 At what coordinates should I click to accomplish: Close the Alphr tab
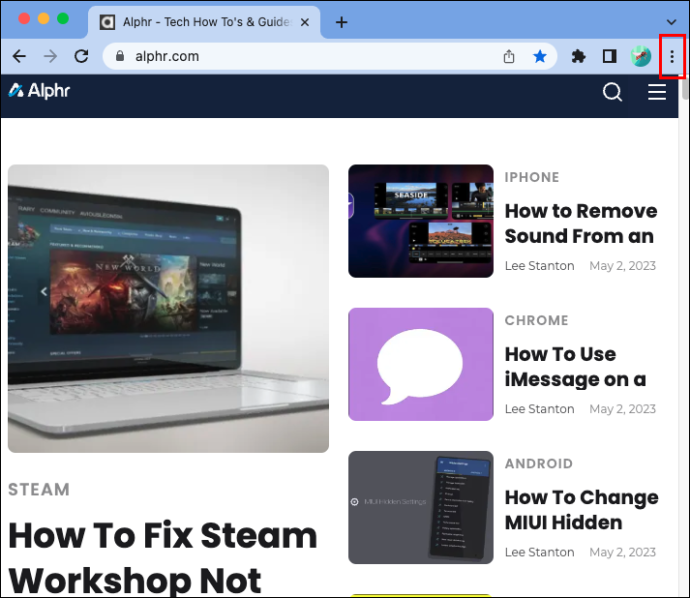click(305, 22)
